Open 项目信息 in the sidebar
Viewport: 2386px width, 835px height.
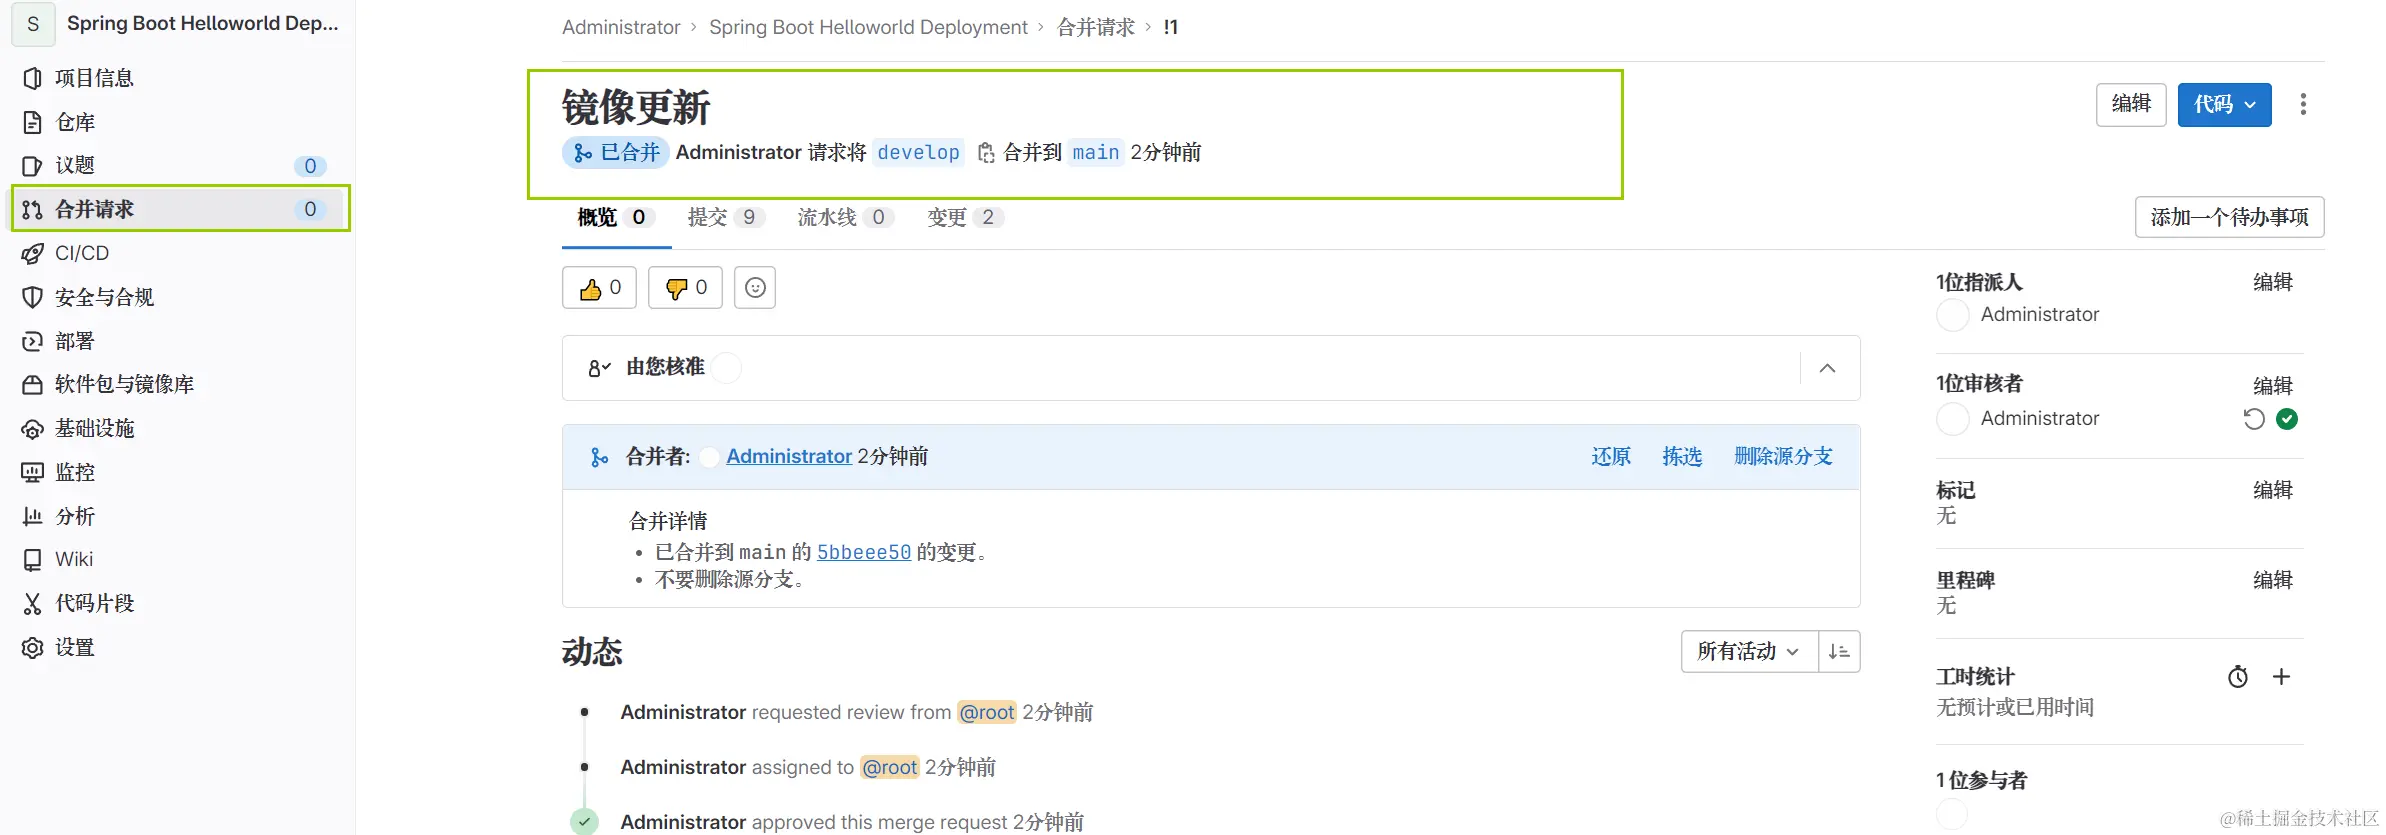(x=94, y=78)
